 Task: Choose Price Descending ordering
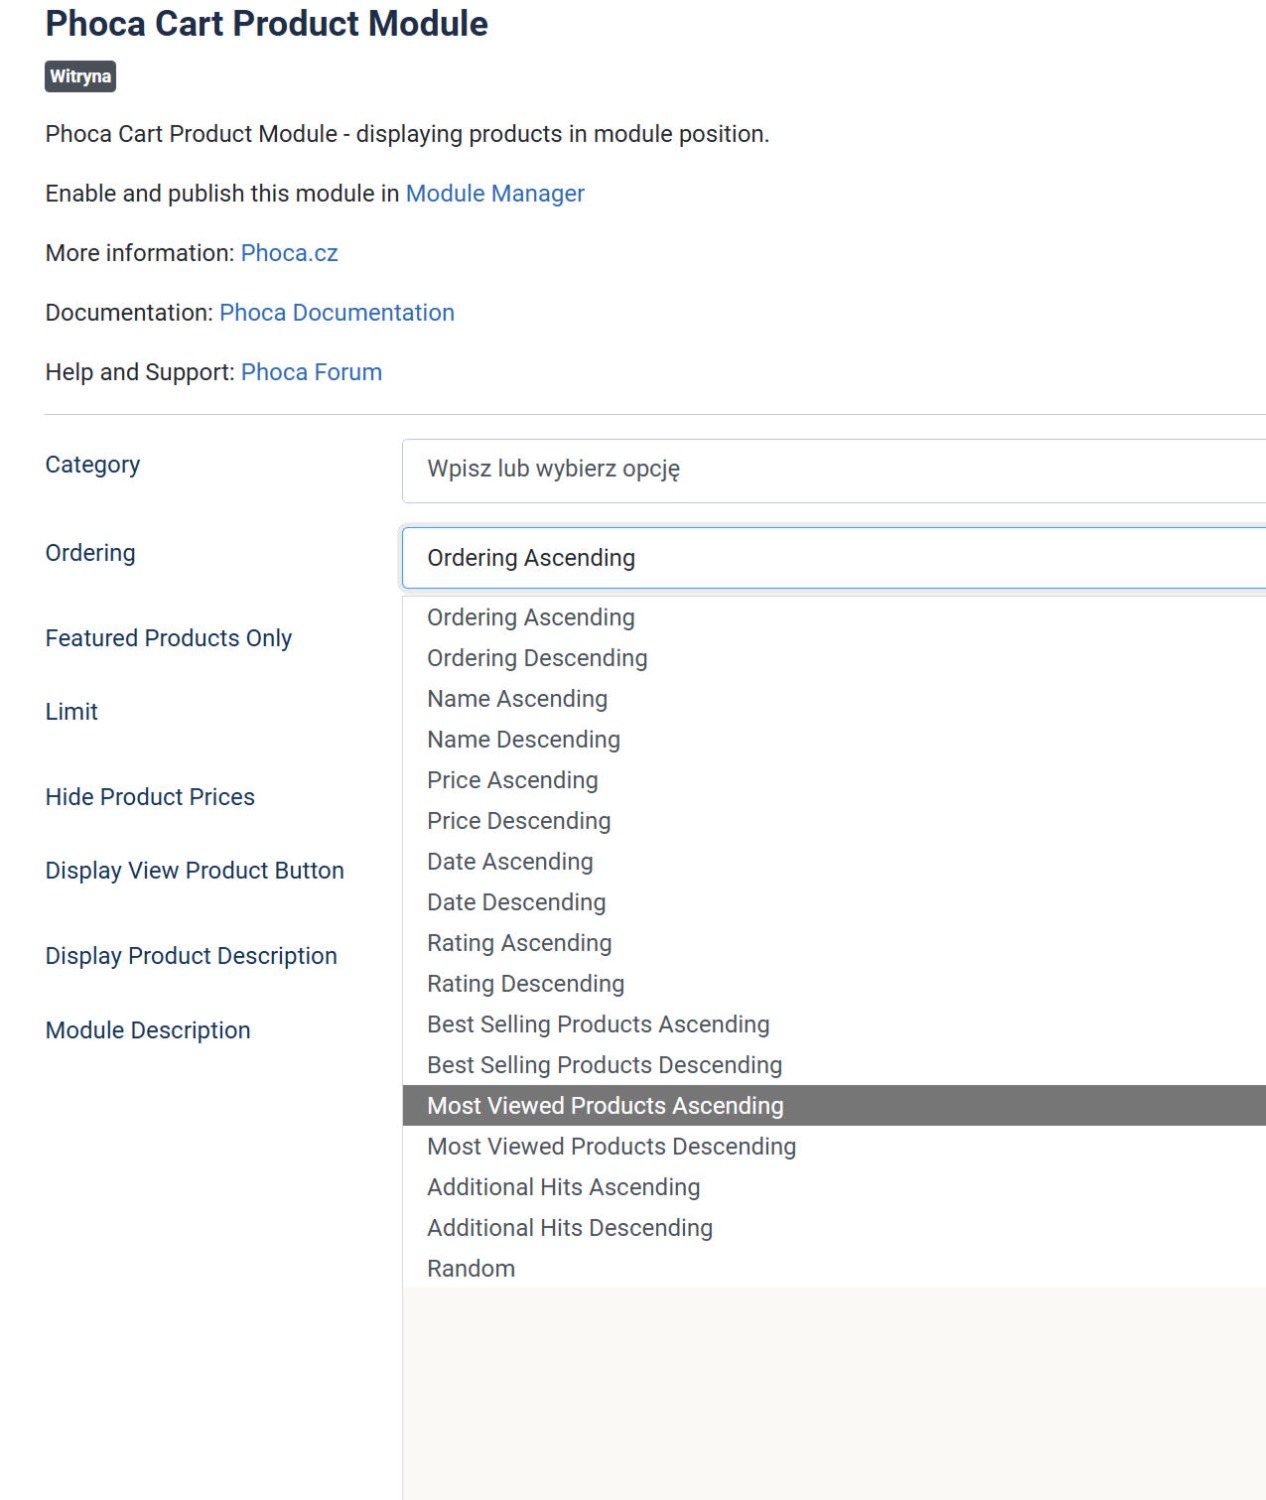click(x=518, y=821)
